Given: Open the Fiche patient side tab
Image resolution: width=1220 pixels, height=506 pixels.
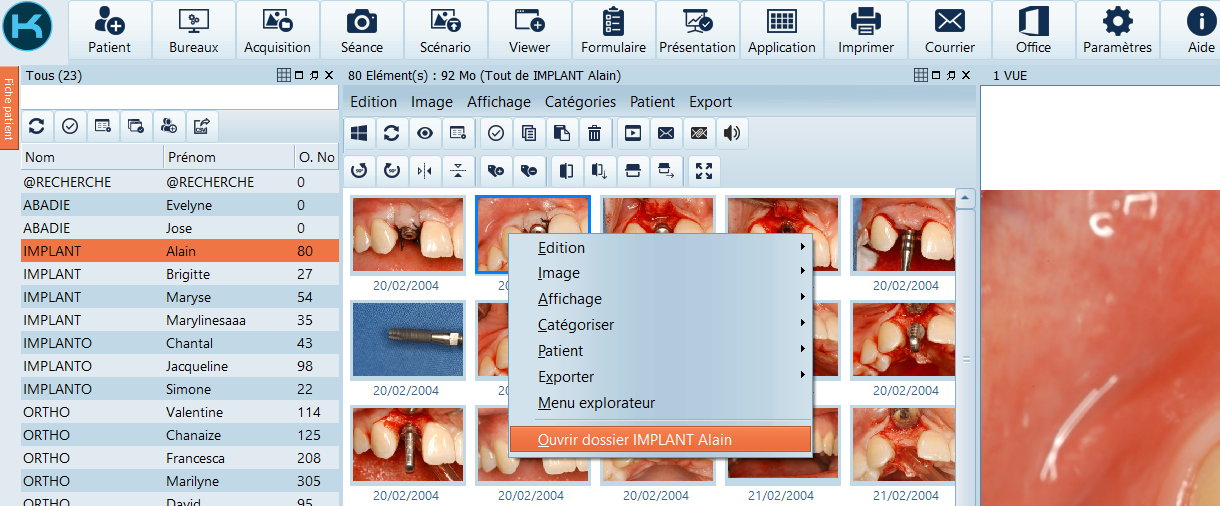Looking at the screenshot, I should click(9, 108).
